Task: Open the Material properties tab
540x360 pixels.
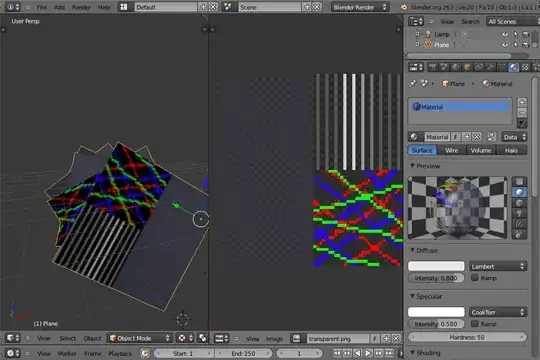Action: tap(513, 67)
